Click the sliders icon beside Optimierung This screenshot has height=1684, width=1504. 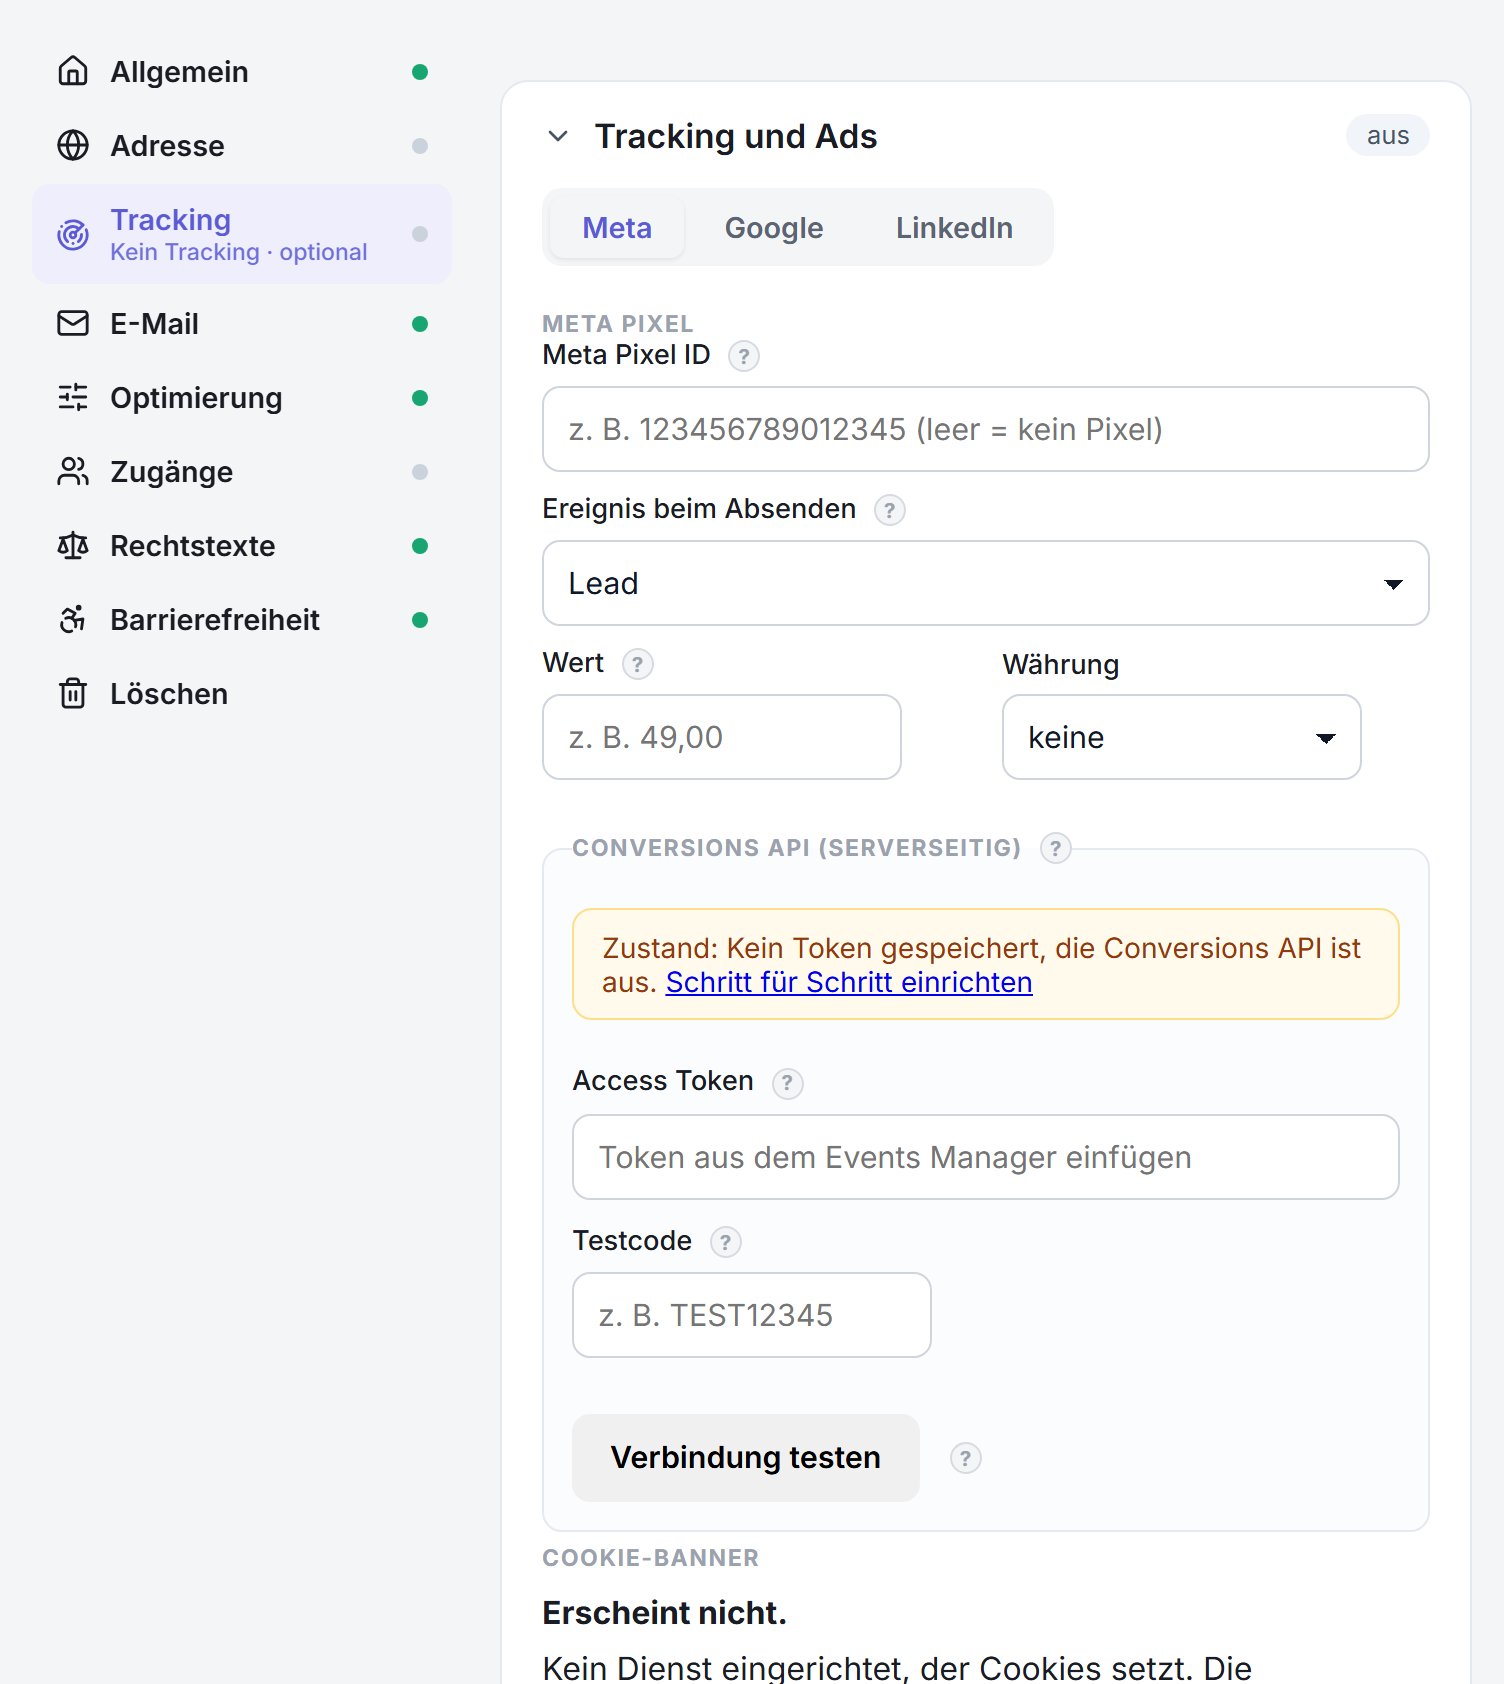73,398
